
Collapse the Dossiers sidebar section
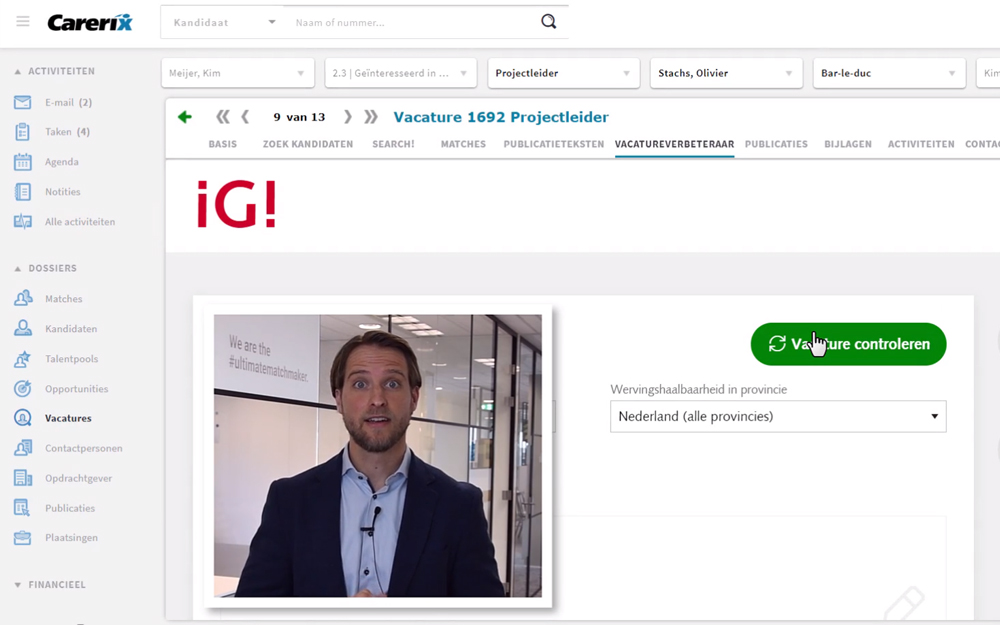click(x=18, y=268)
